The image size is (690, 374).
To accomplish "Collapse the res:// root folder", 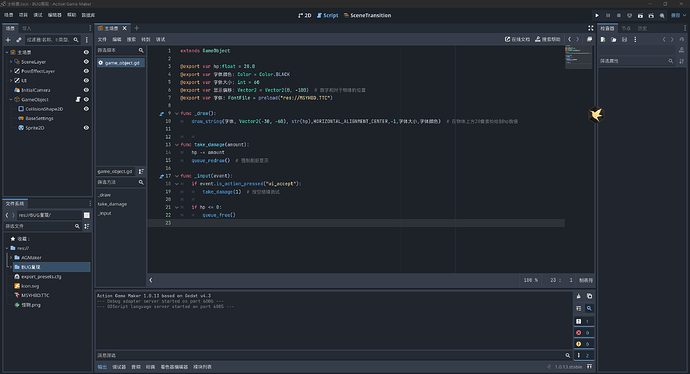I will pyautogui.click(x=7, y=248).
